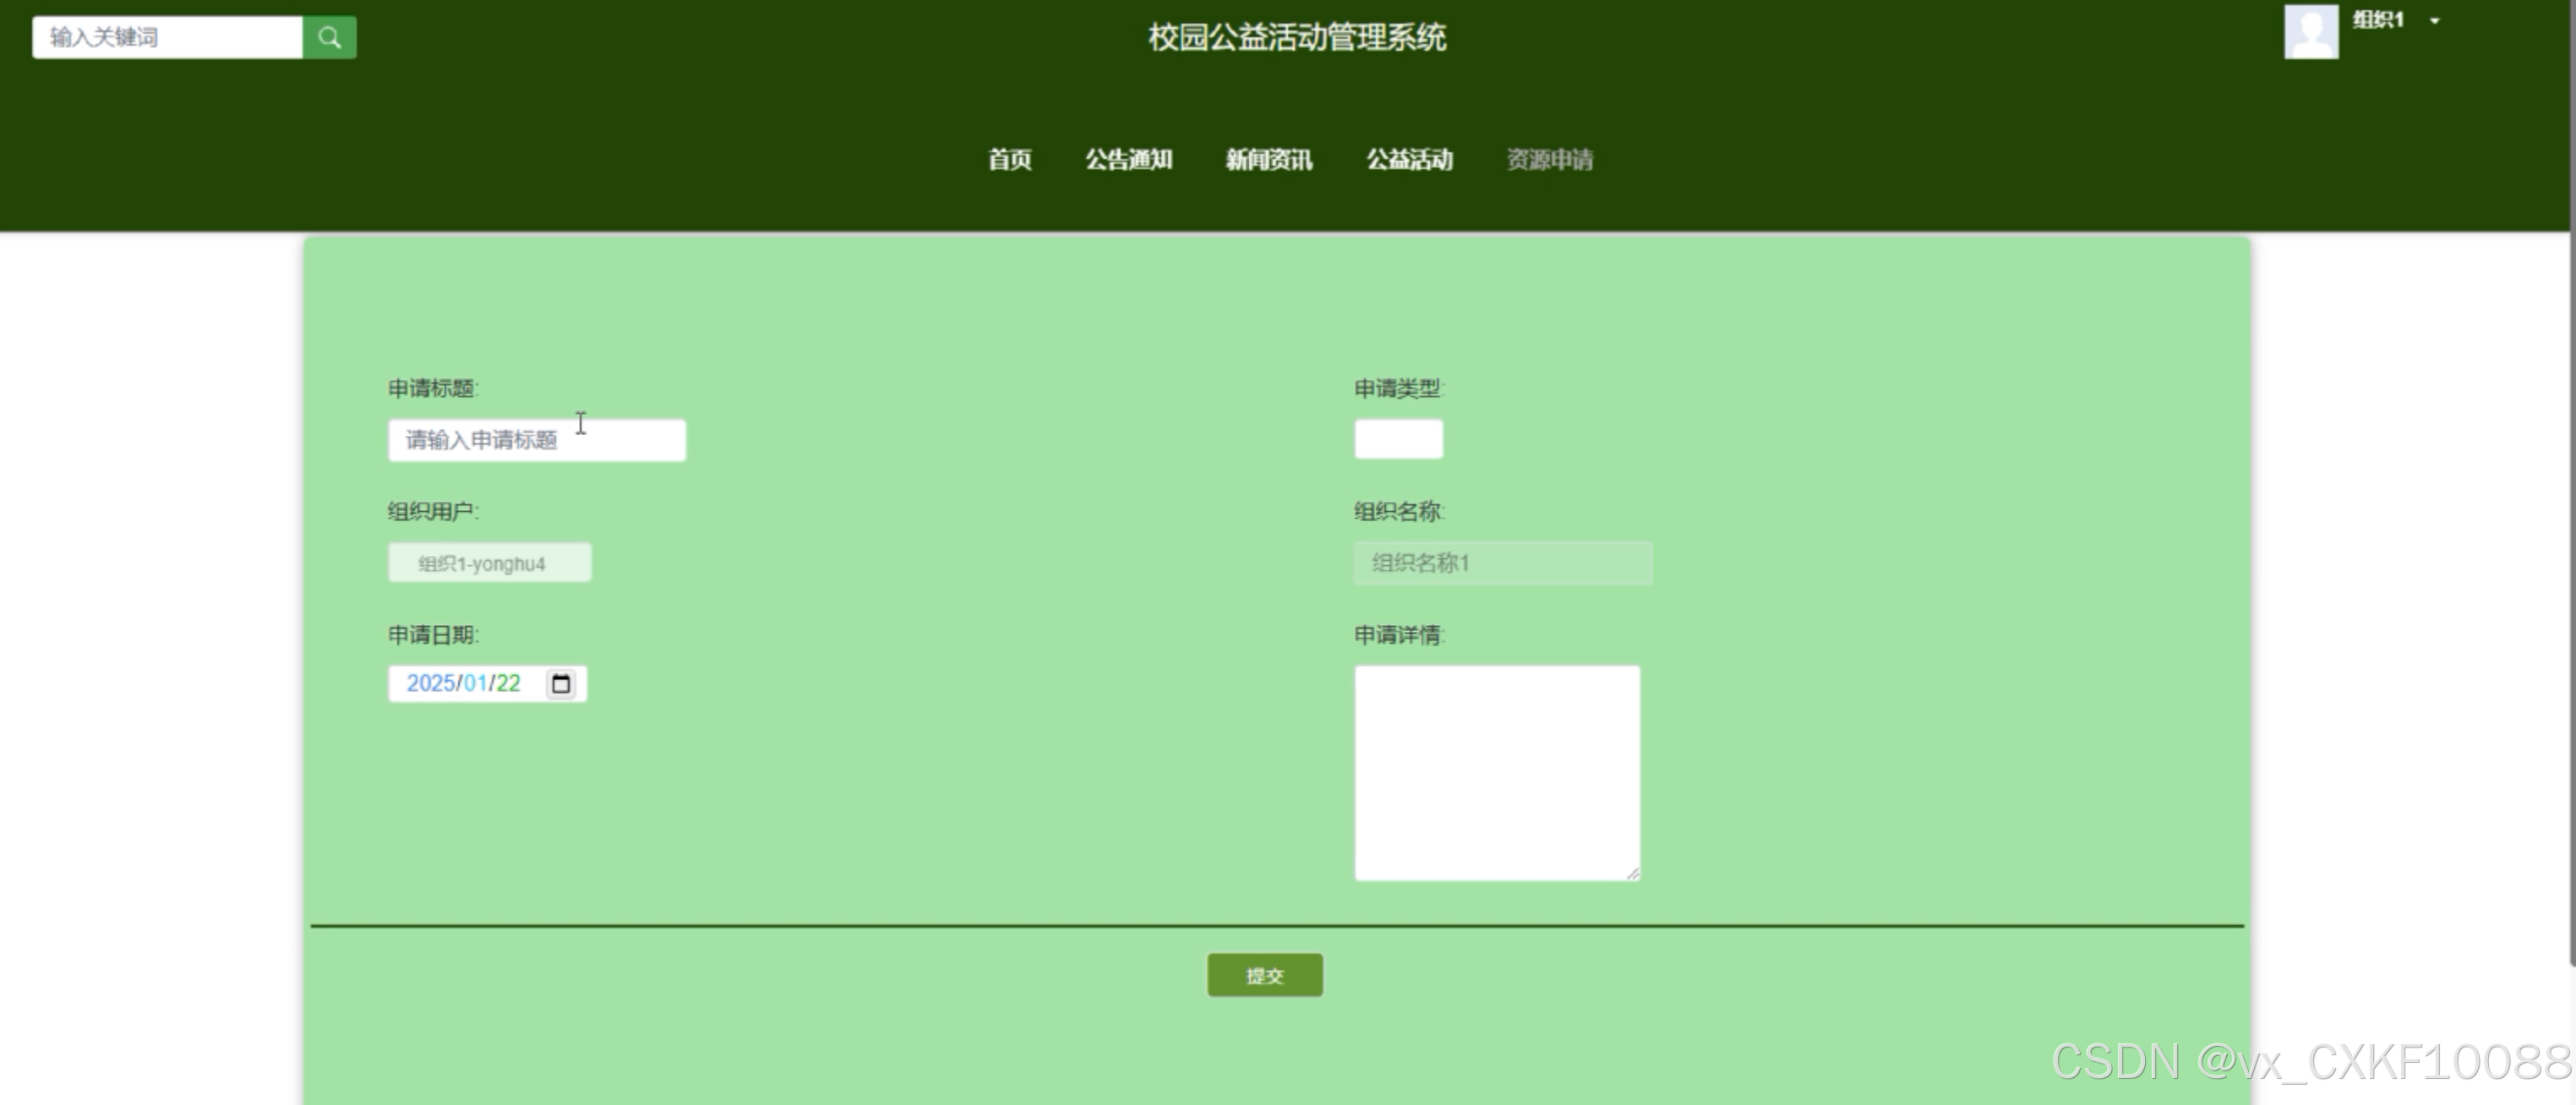This screenshot has height=1105, width=2576.
Task: Select the day 22 in the date field
Action: point(508,684)
